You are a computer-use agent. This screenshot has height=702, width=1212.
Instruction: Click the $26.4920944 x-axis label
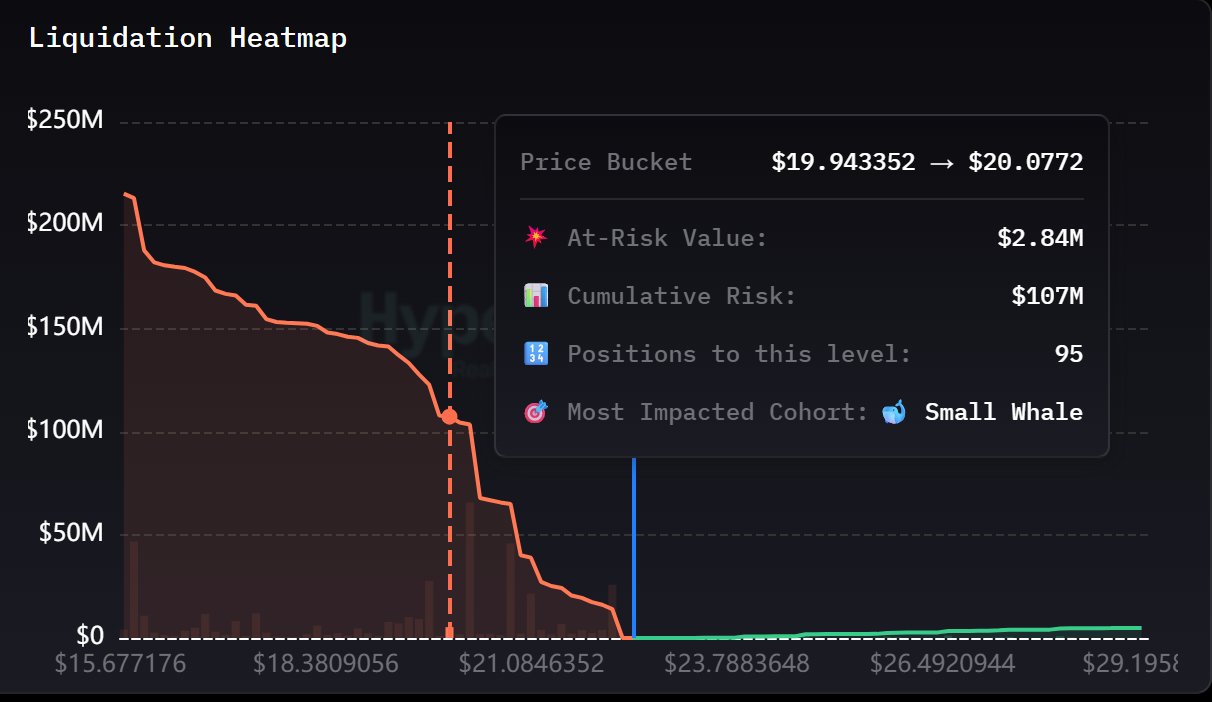pos(942,664)
